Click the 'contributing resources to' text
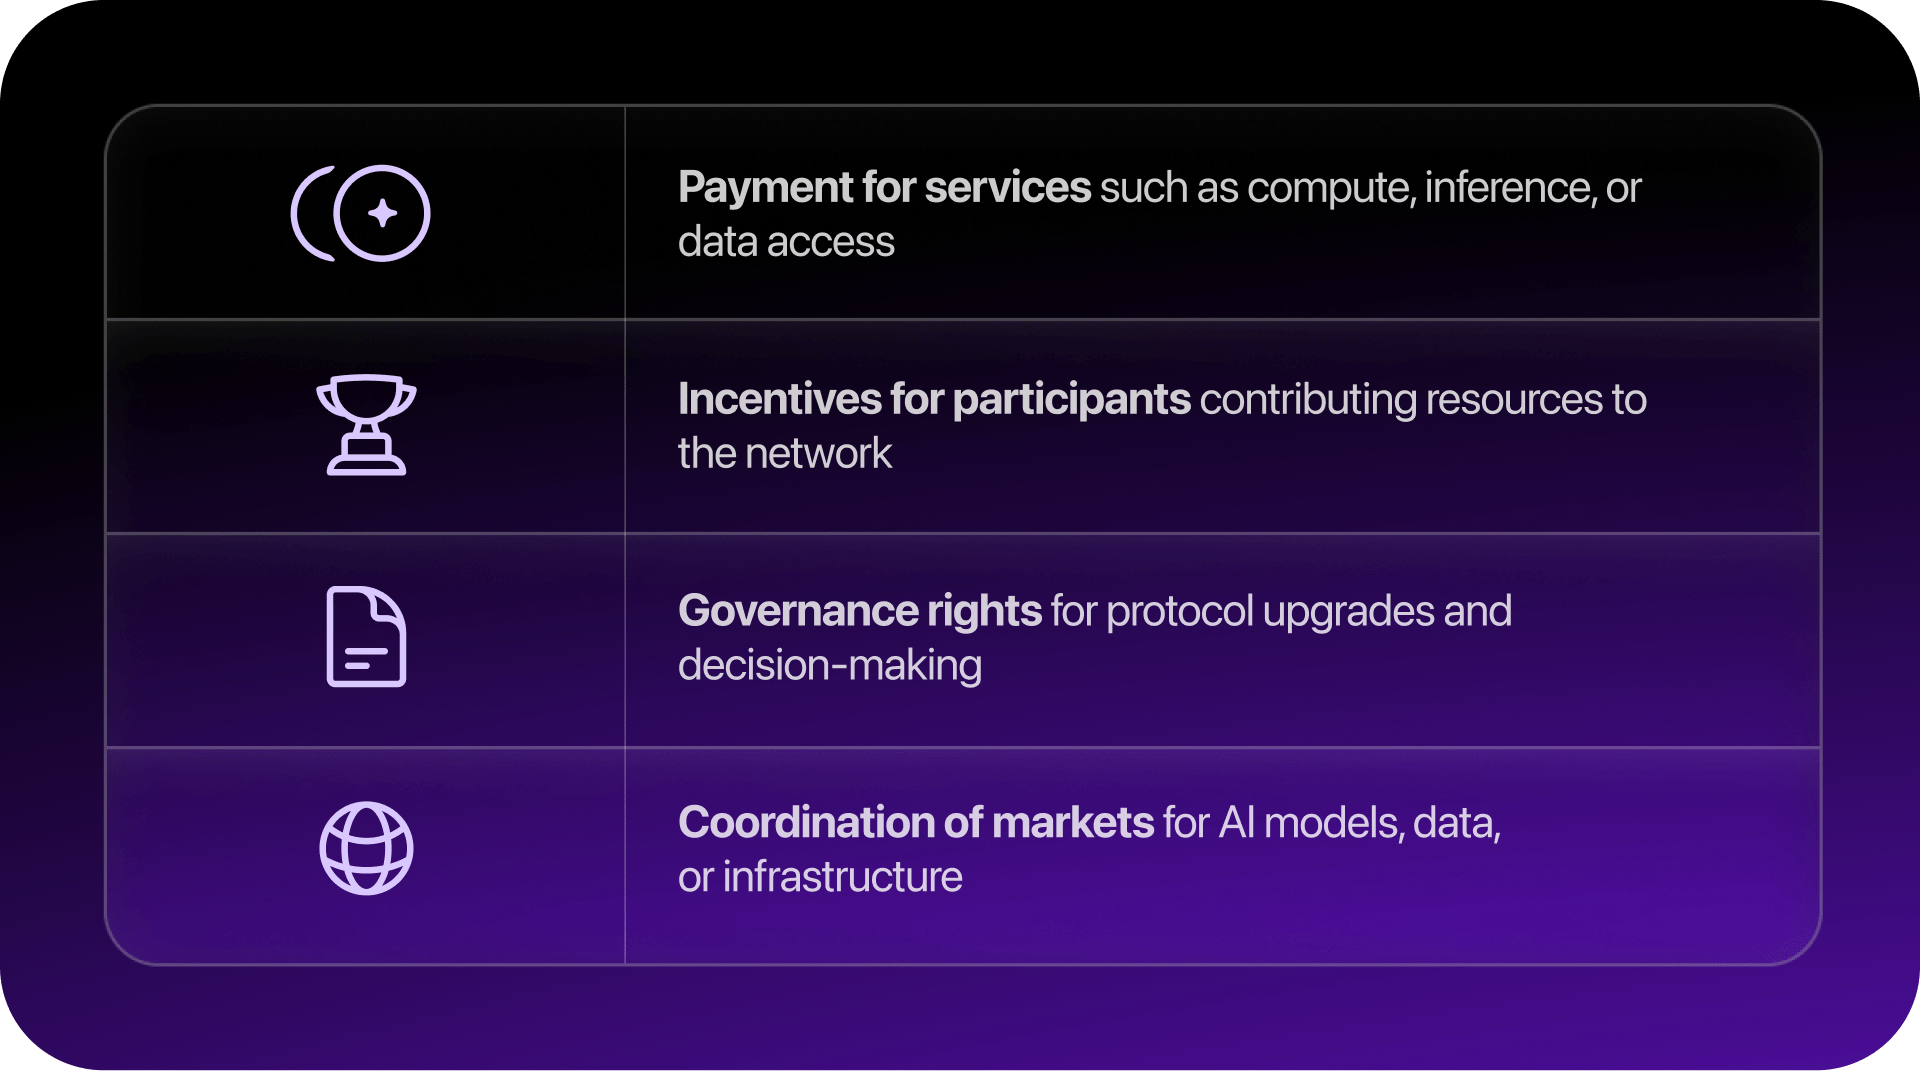 (x=1422, y=400)
